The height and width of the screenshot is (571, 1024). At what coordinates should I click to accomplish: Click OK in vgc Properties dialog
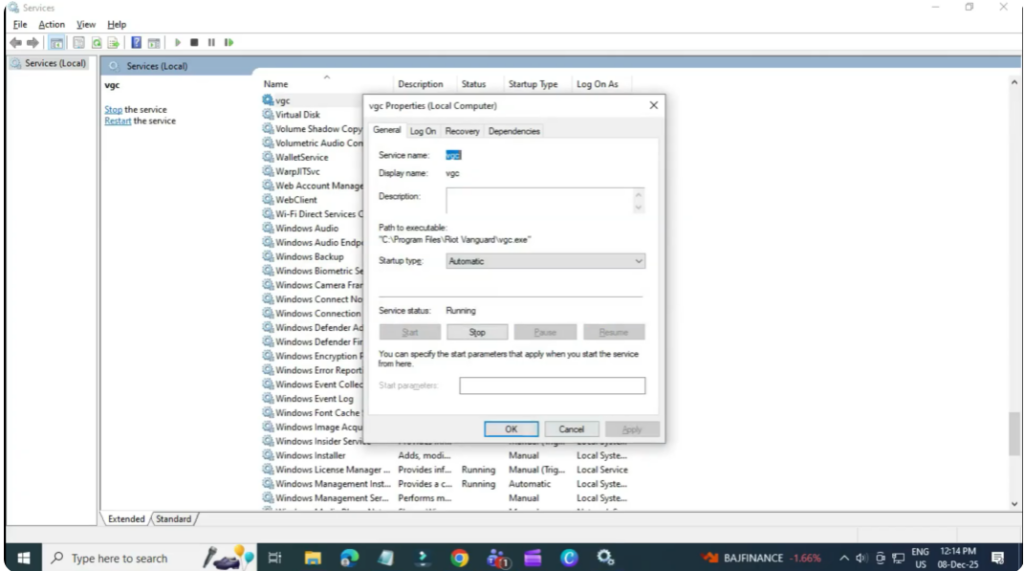(x=511, y=429)
